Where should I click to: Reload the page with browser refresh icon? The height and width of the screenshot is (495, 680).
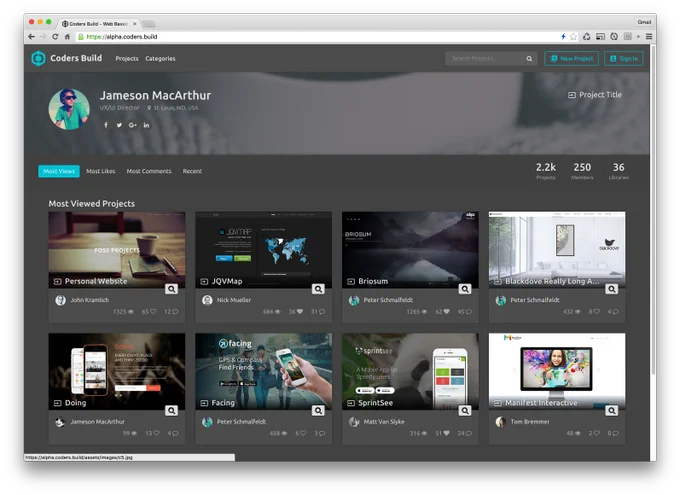point(55,36)
